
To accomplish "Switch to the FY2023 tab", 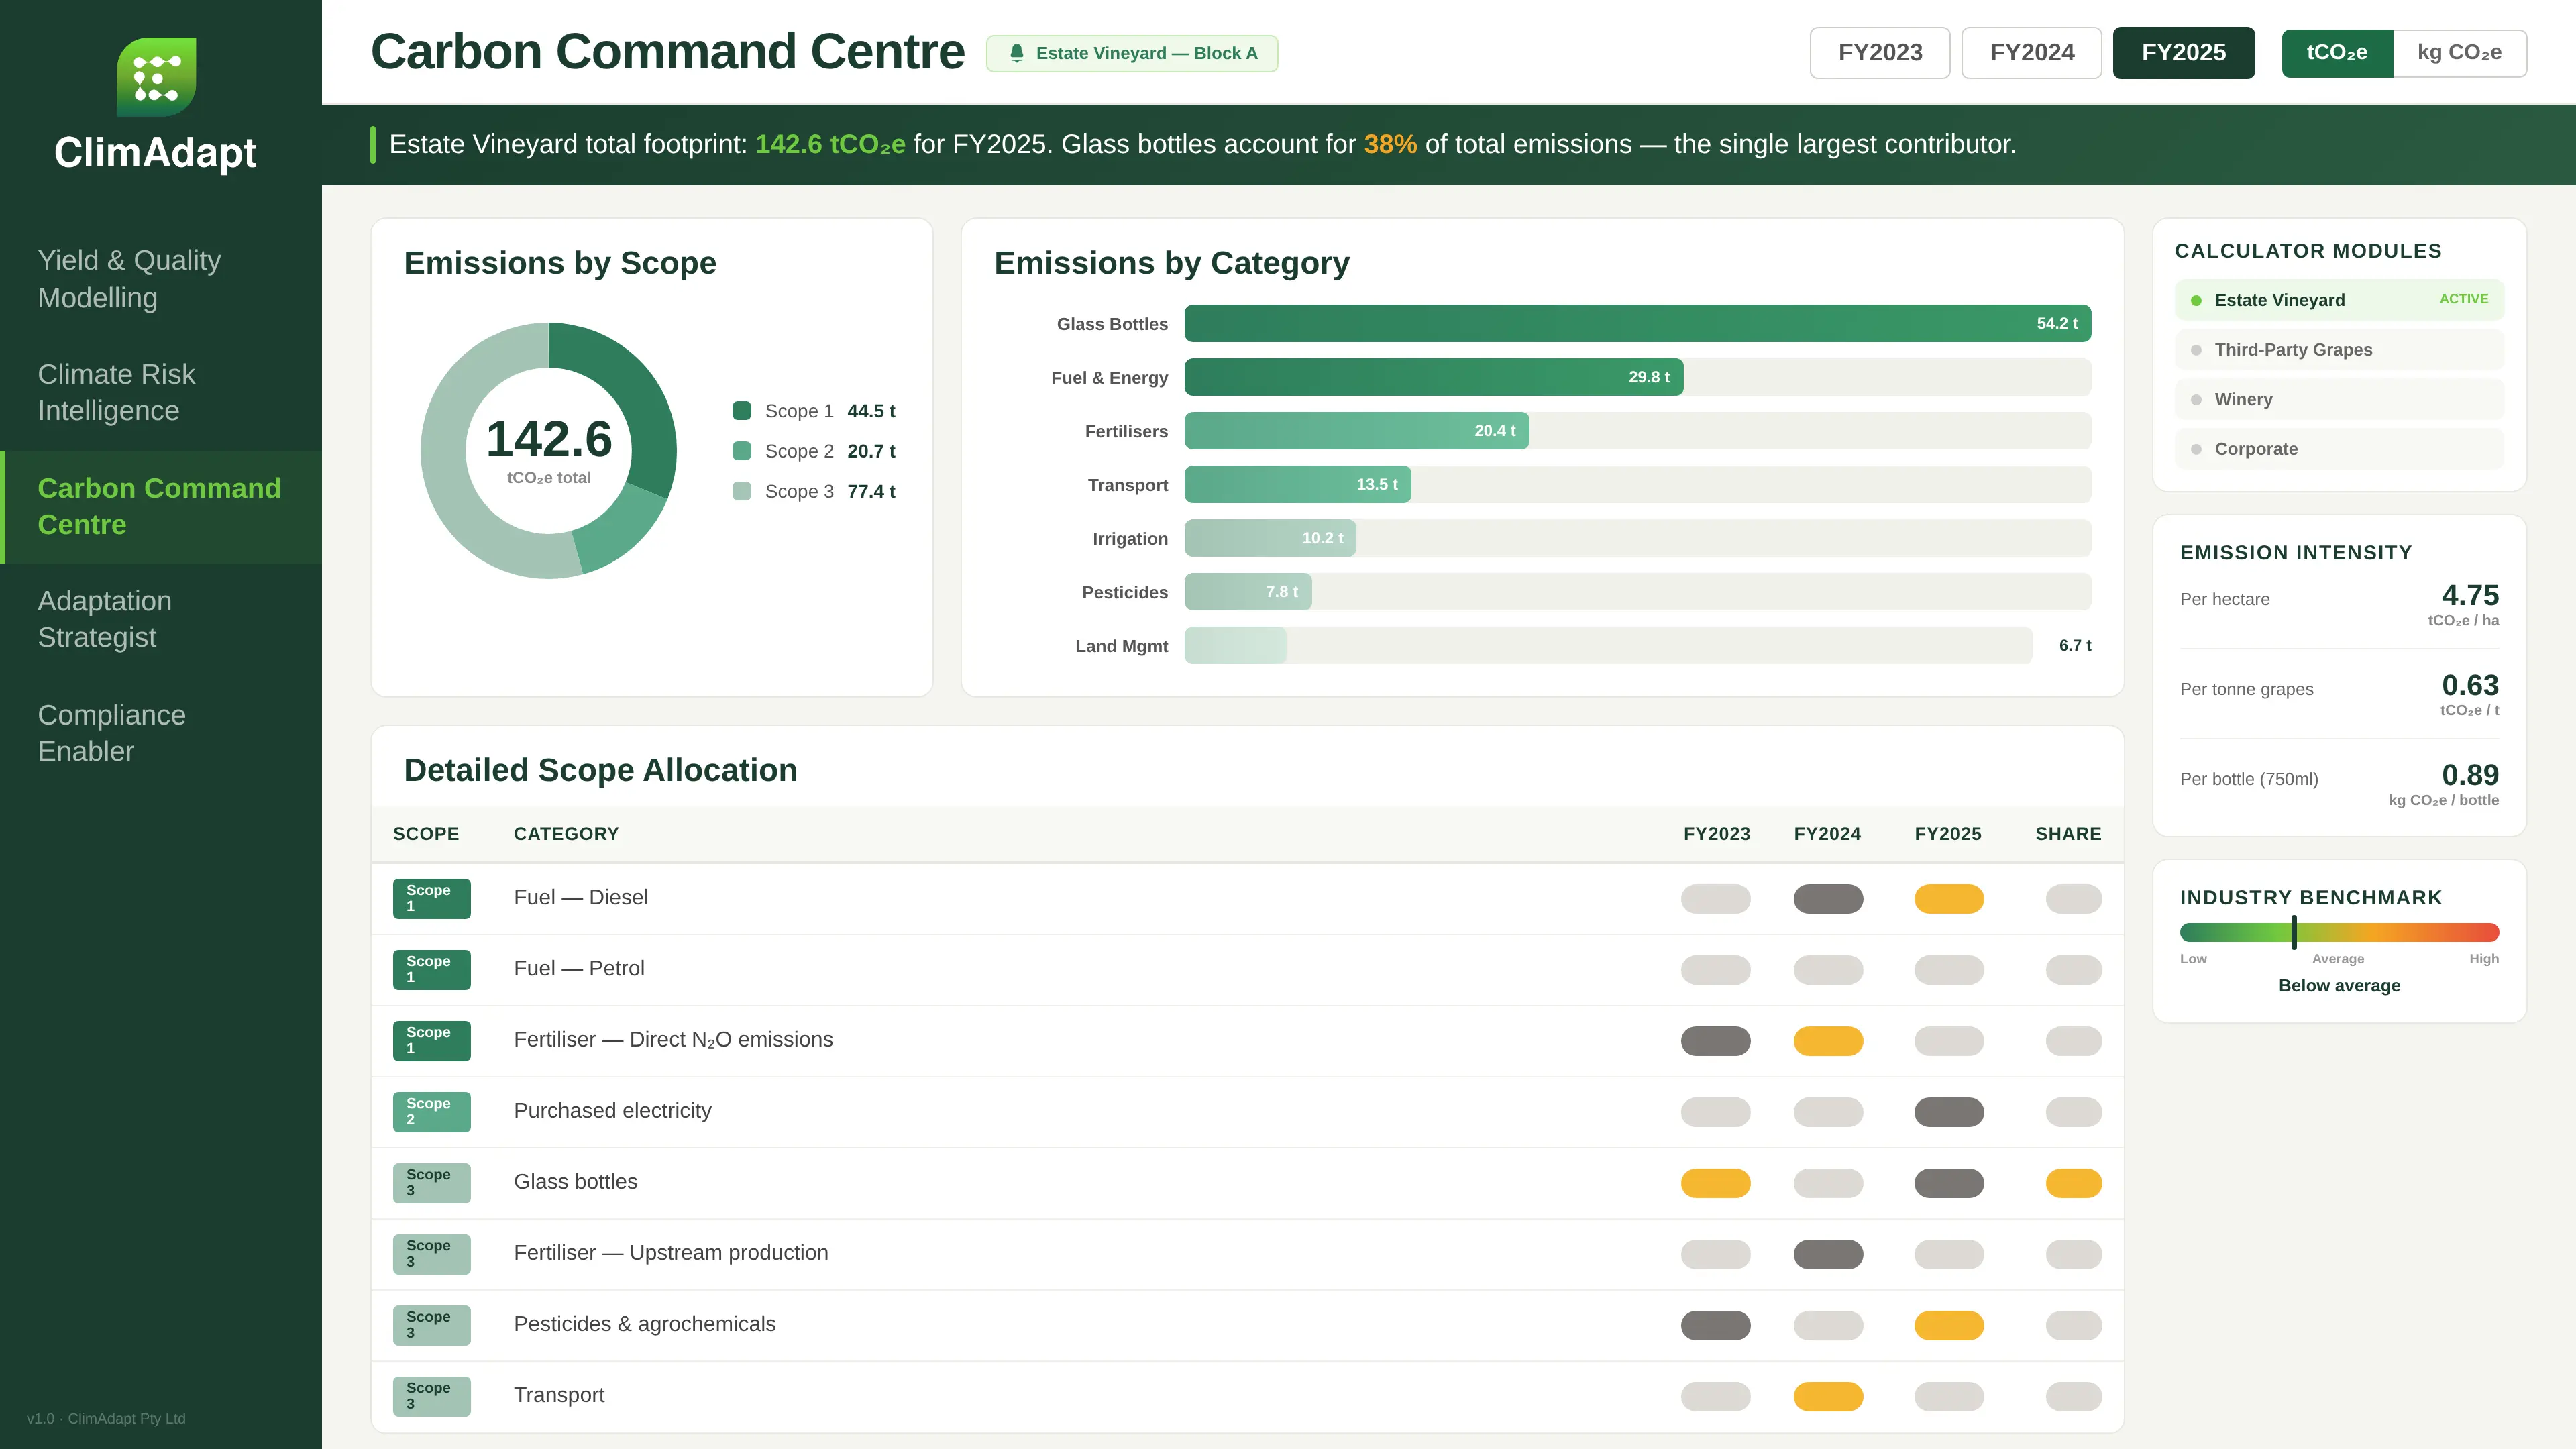I will tap(1879, 52).
